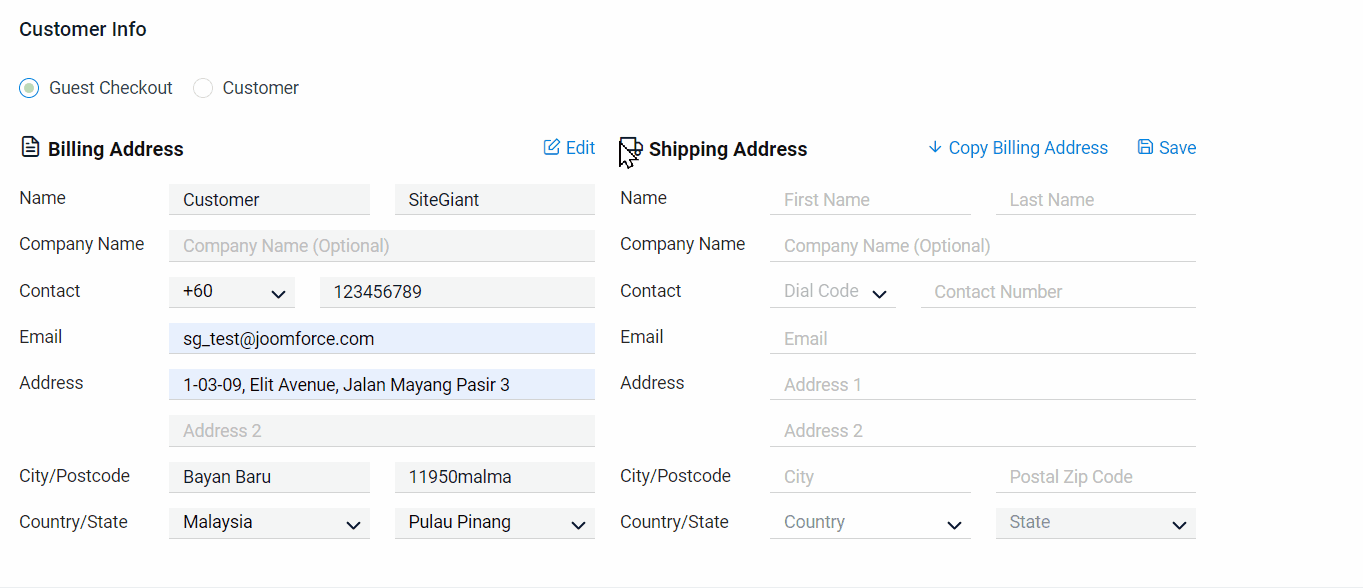Click the Copy Billing Address arrow icon
1363x588 pixels.
tap(935, 148)
